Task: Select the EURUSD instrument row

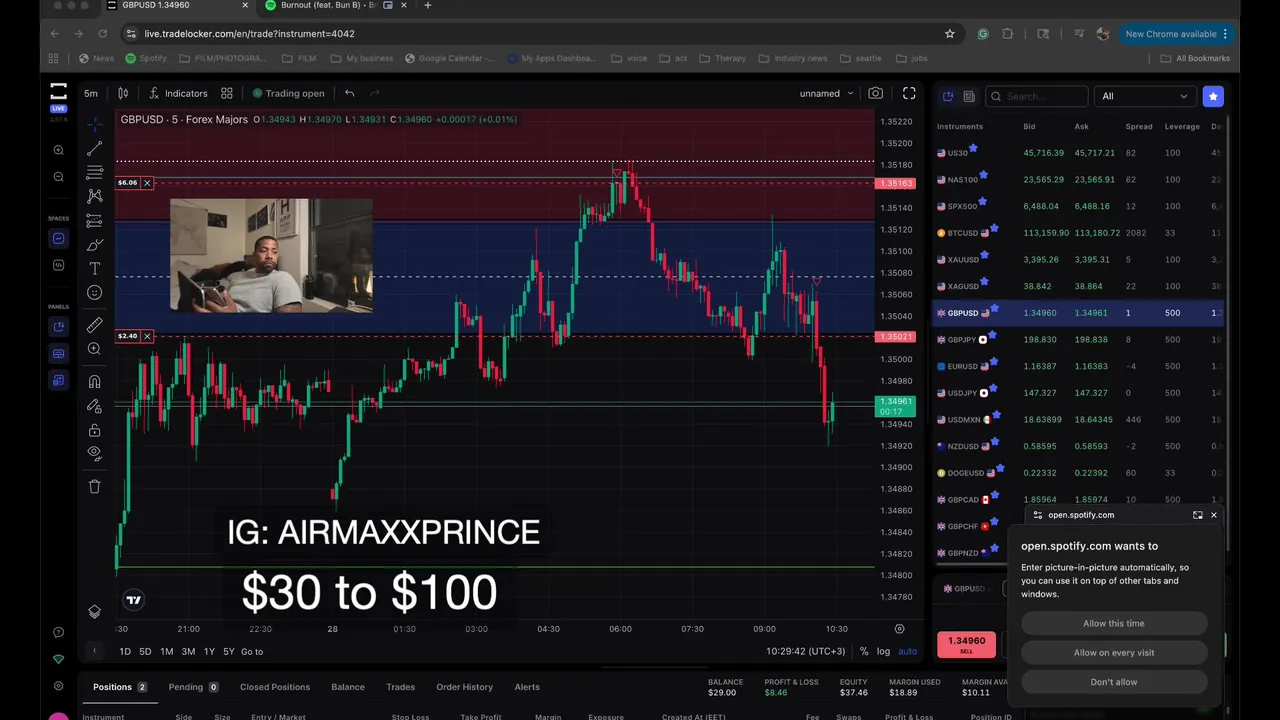Action: [1079, 366]
